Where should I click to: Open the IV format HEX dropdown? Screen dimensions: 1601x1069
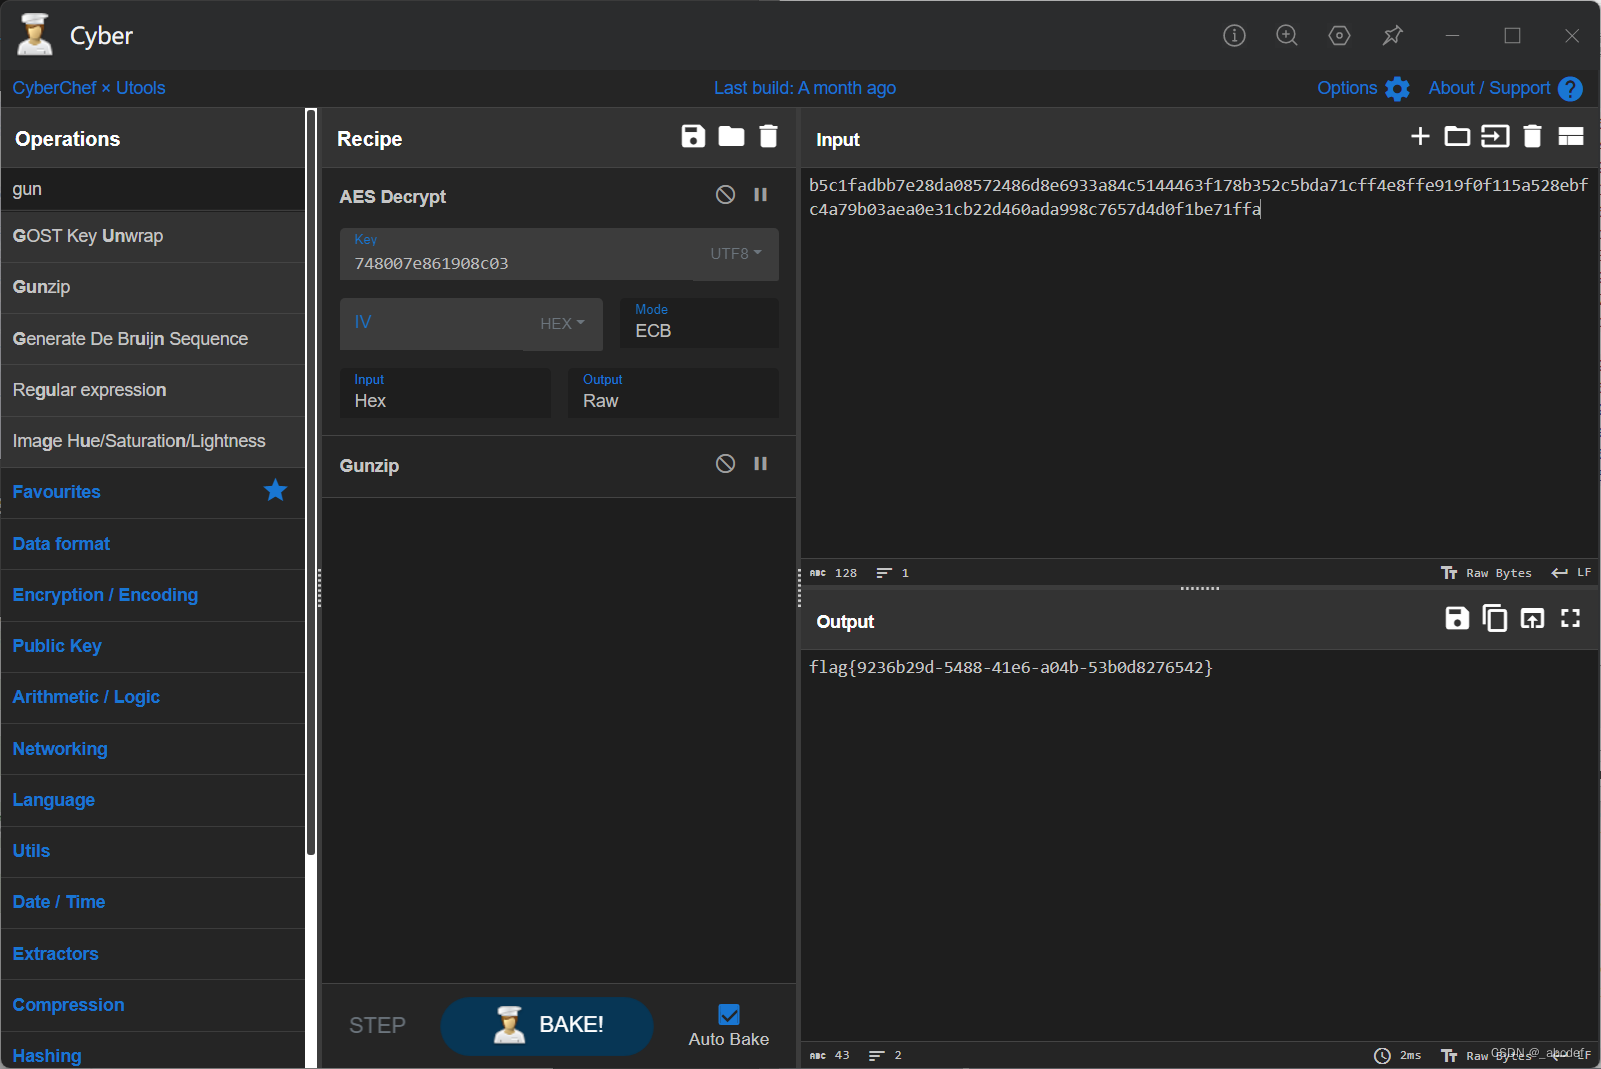(x=562, y=324)
